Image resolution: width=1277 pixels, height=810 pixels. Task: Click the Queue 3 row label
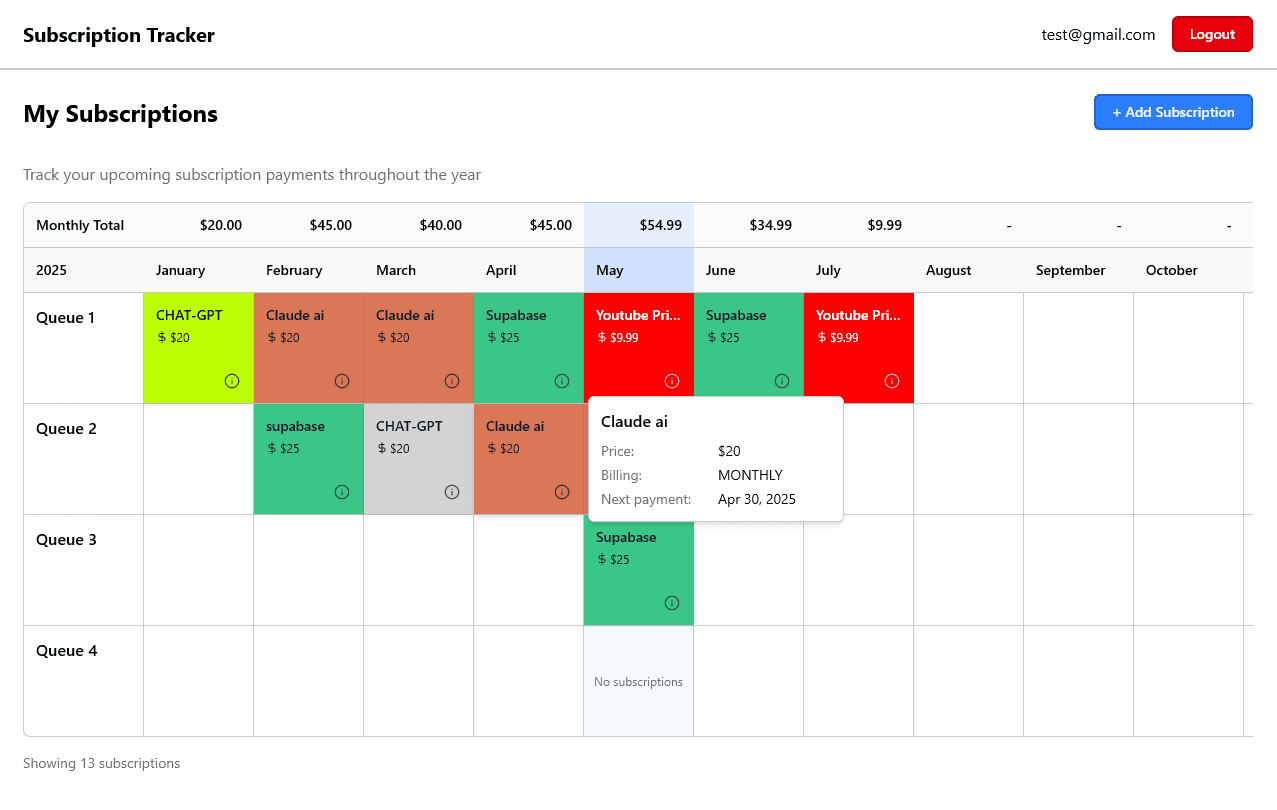coord(66,540)
